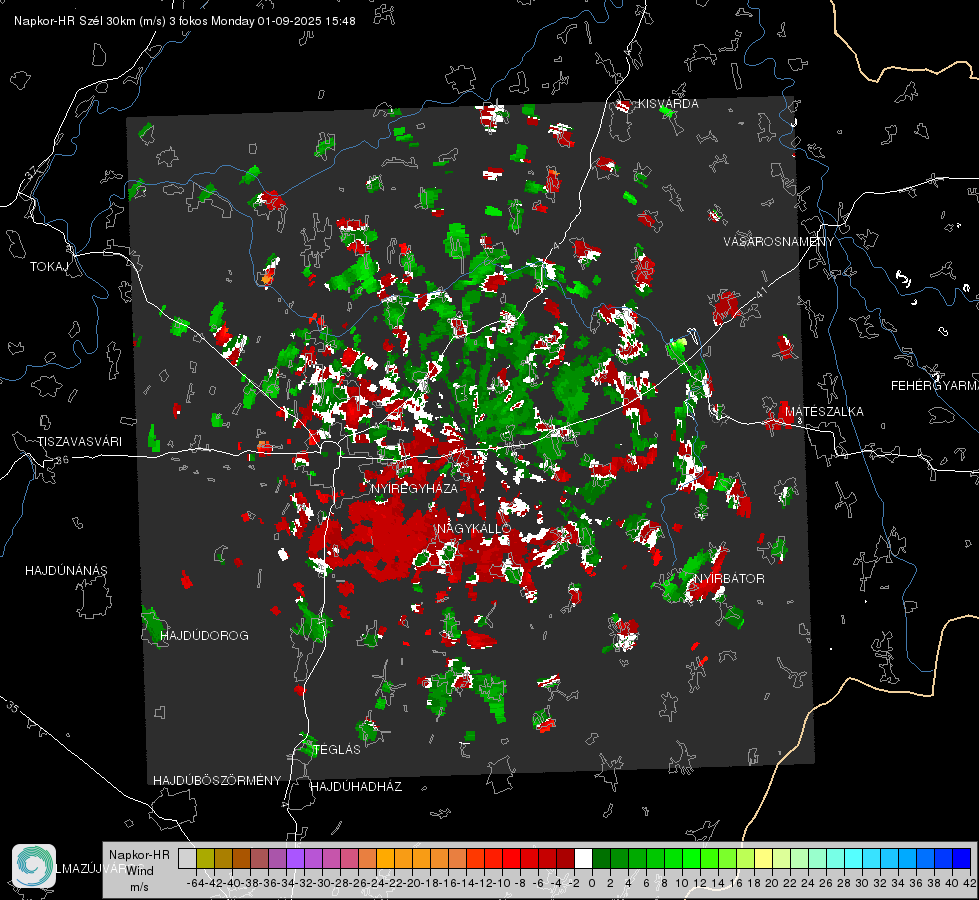This screenshot has width=979, height=900.
Task: Click the TÉGLÁS city label
Action: coord(337,750)
